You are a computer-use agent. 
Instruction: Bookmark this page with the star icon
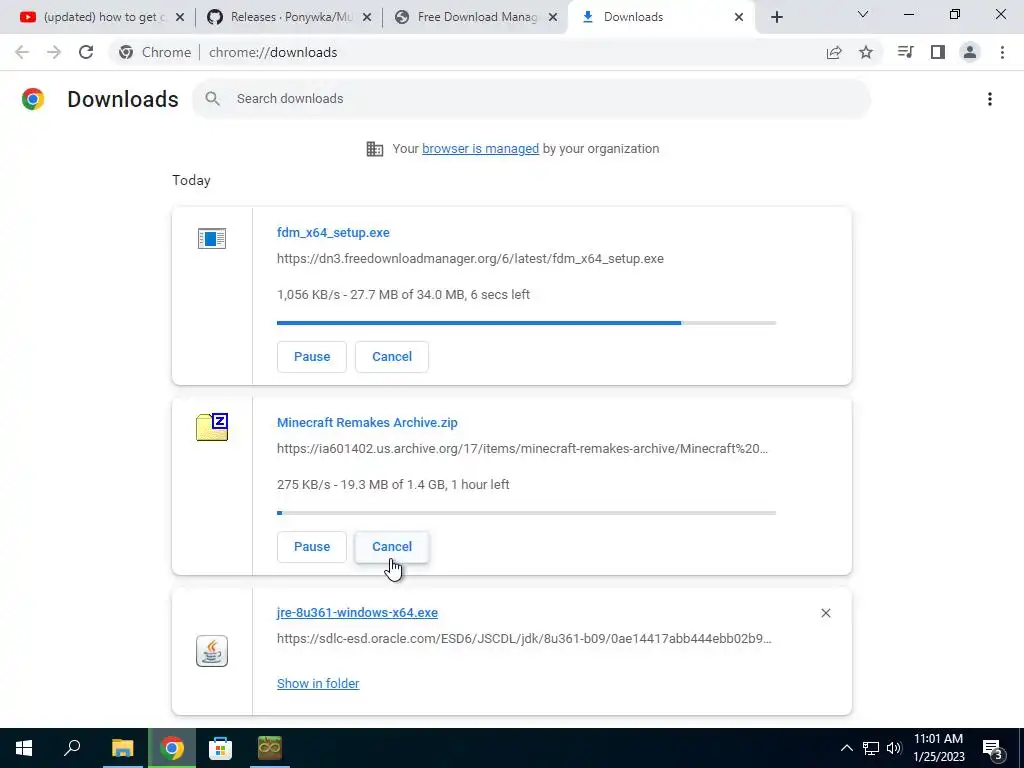pyautogui.click(x=866, y=52)
